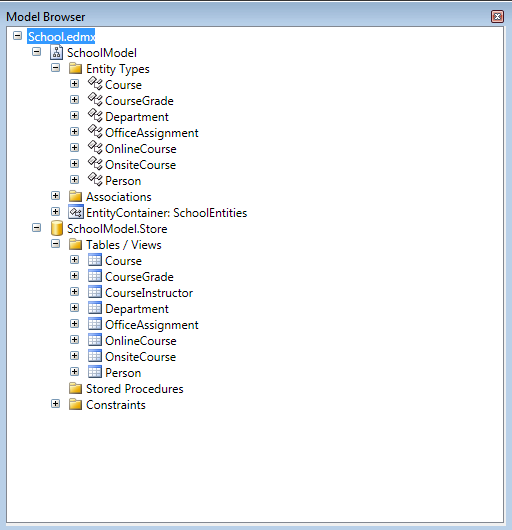This screenshot has width=512, height=530.
Task: Expand the CourseGrade table node
Action: [x=74, y=276]
